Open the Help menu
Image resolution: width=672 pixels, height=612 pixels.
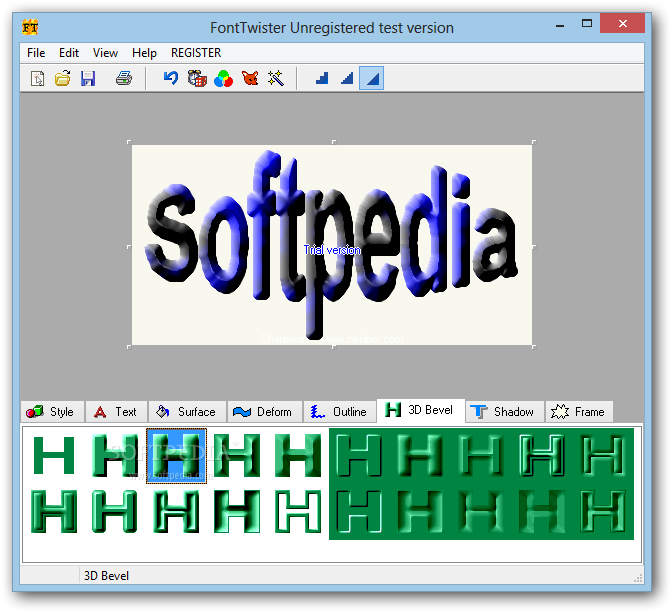coord(144,53)
